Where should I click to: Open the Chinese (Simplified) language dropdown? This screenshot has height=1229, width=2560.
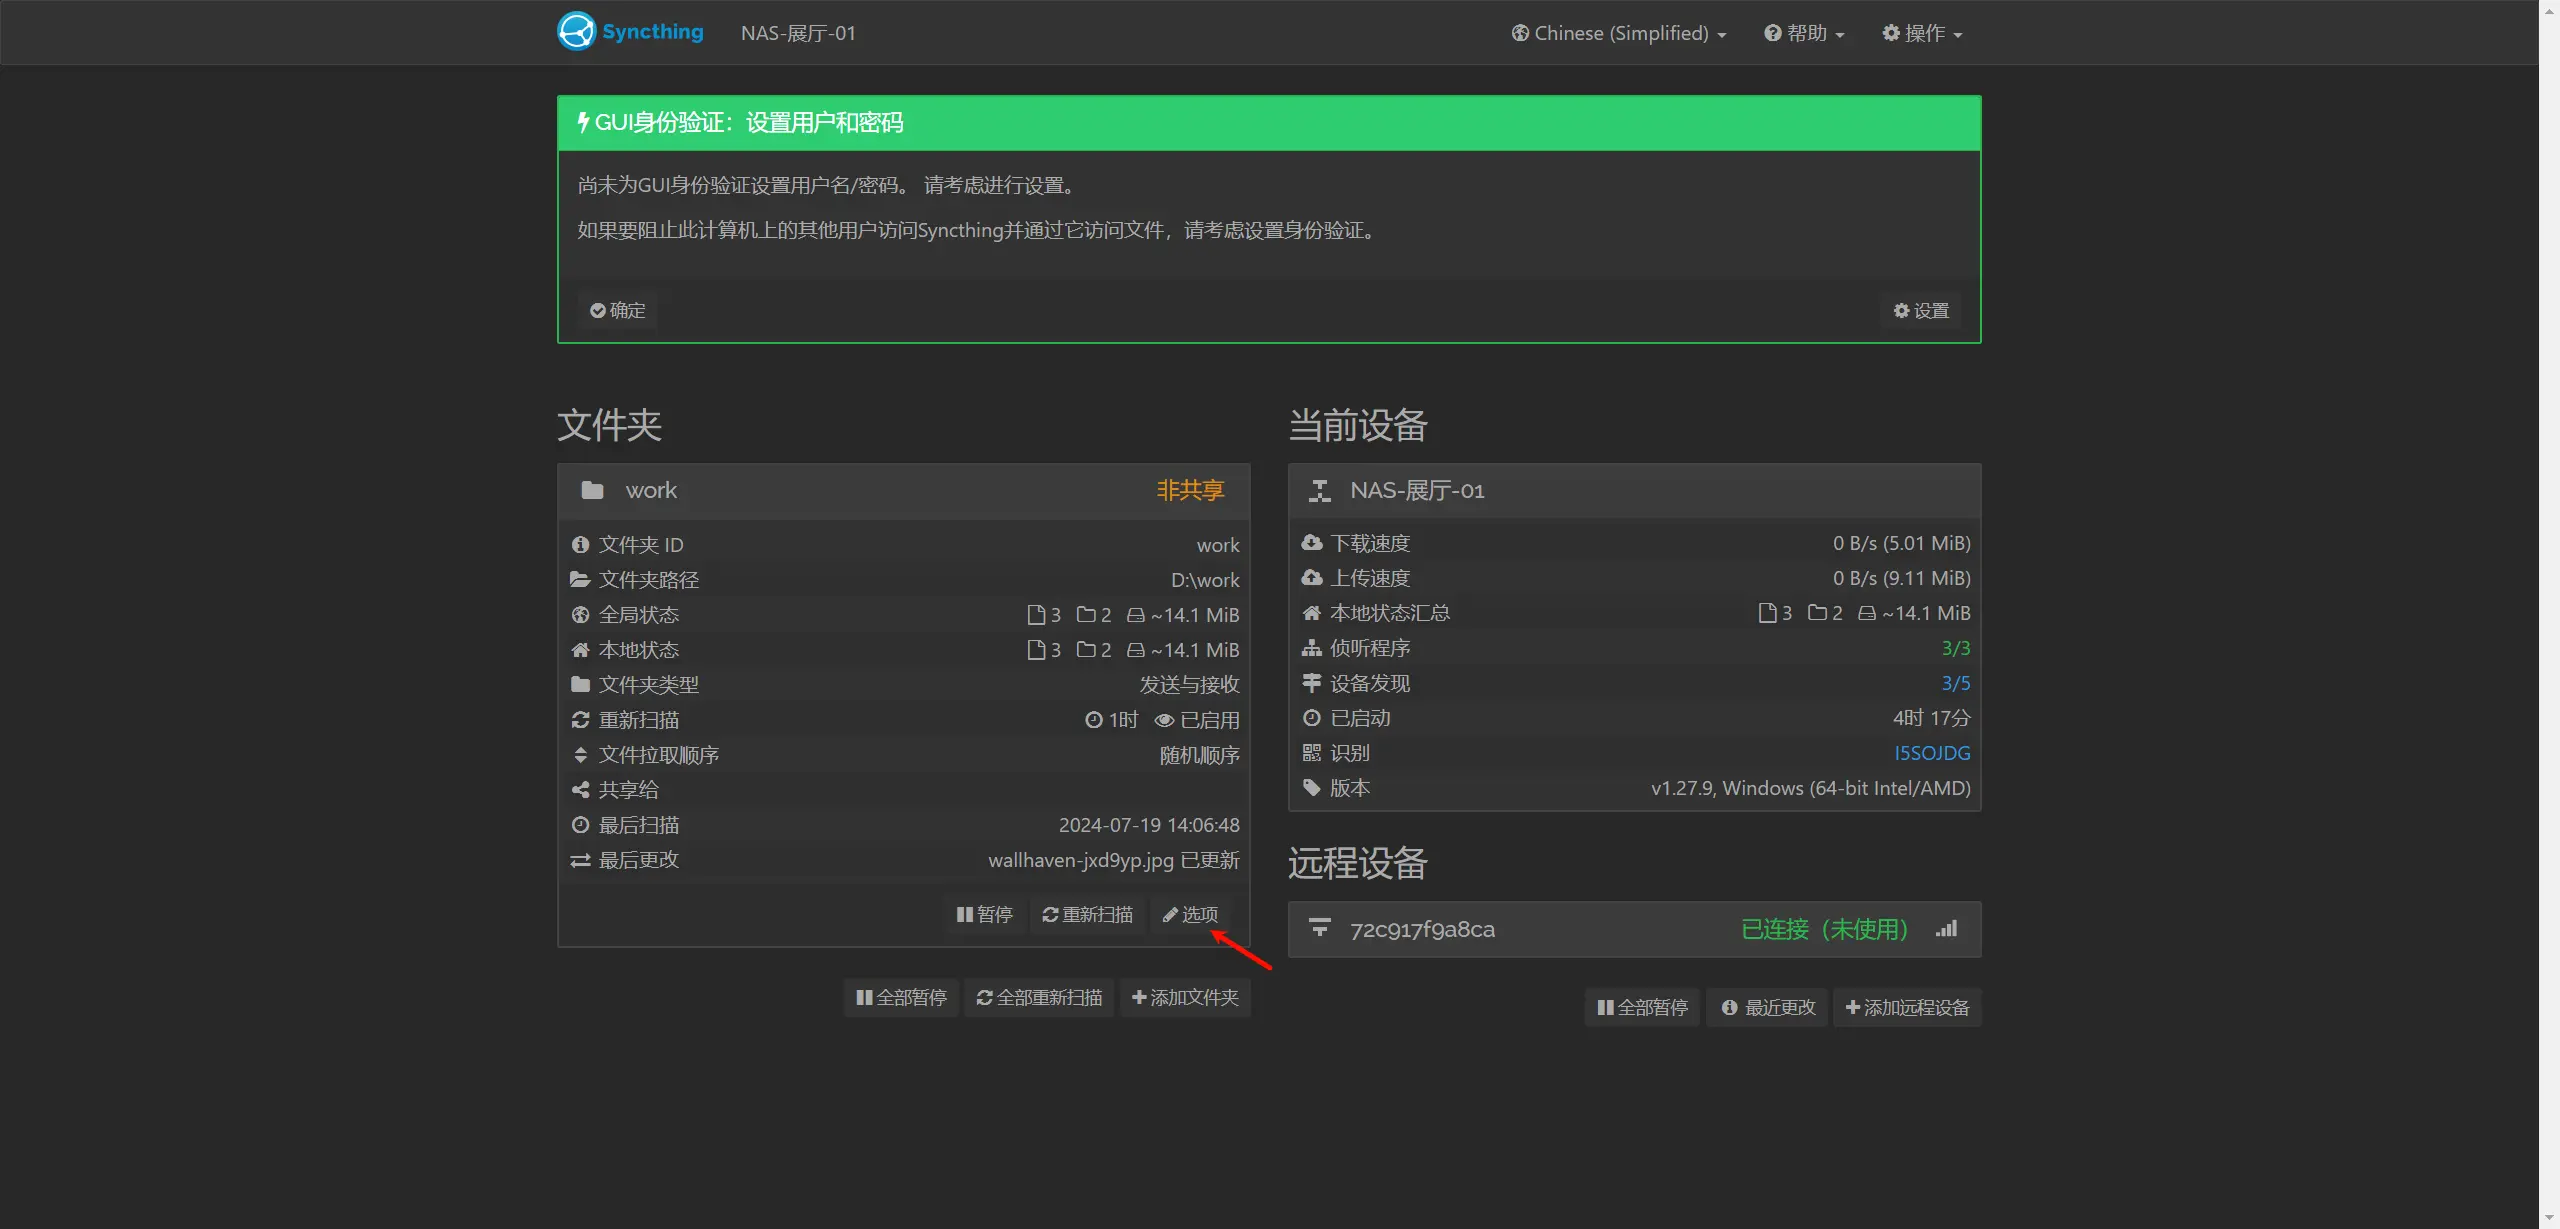(x=1618, y=32)
